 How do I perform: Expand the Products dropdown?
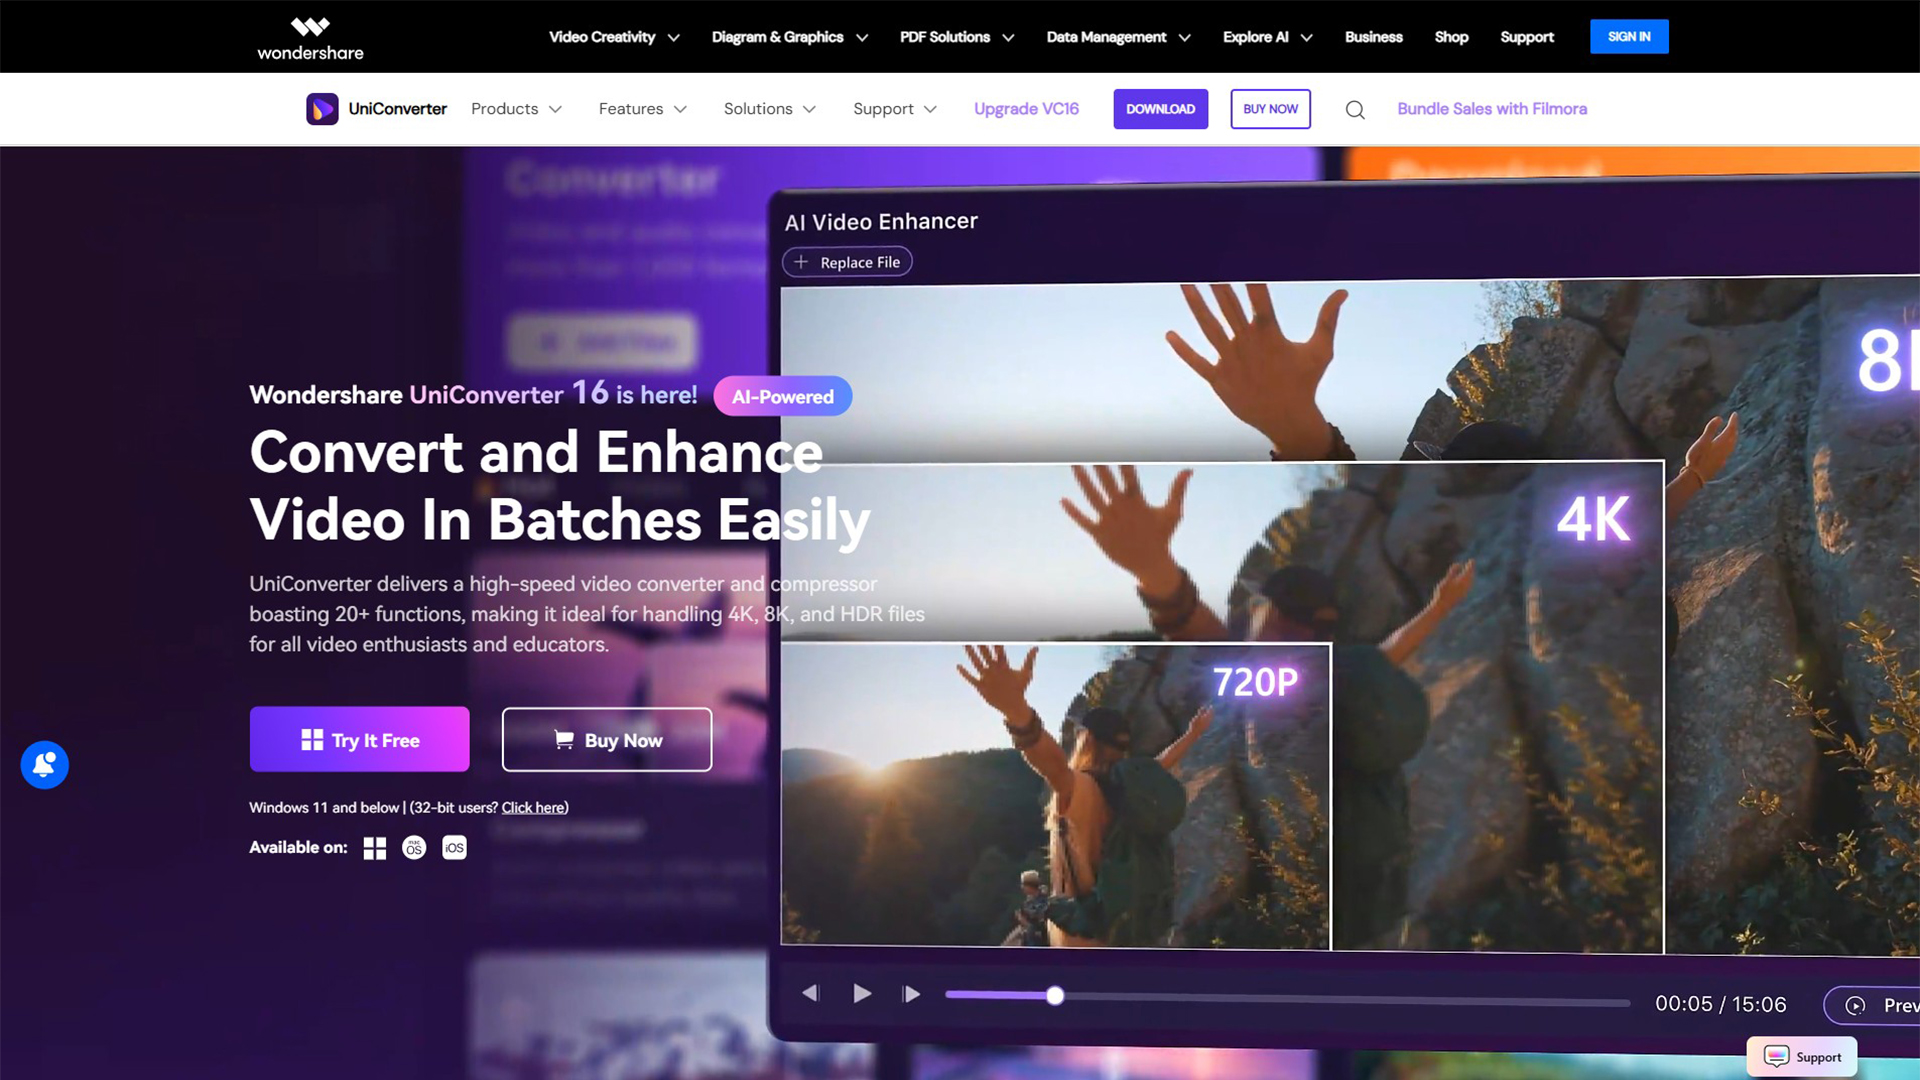click(x=516, y=109)
